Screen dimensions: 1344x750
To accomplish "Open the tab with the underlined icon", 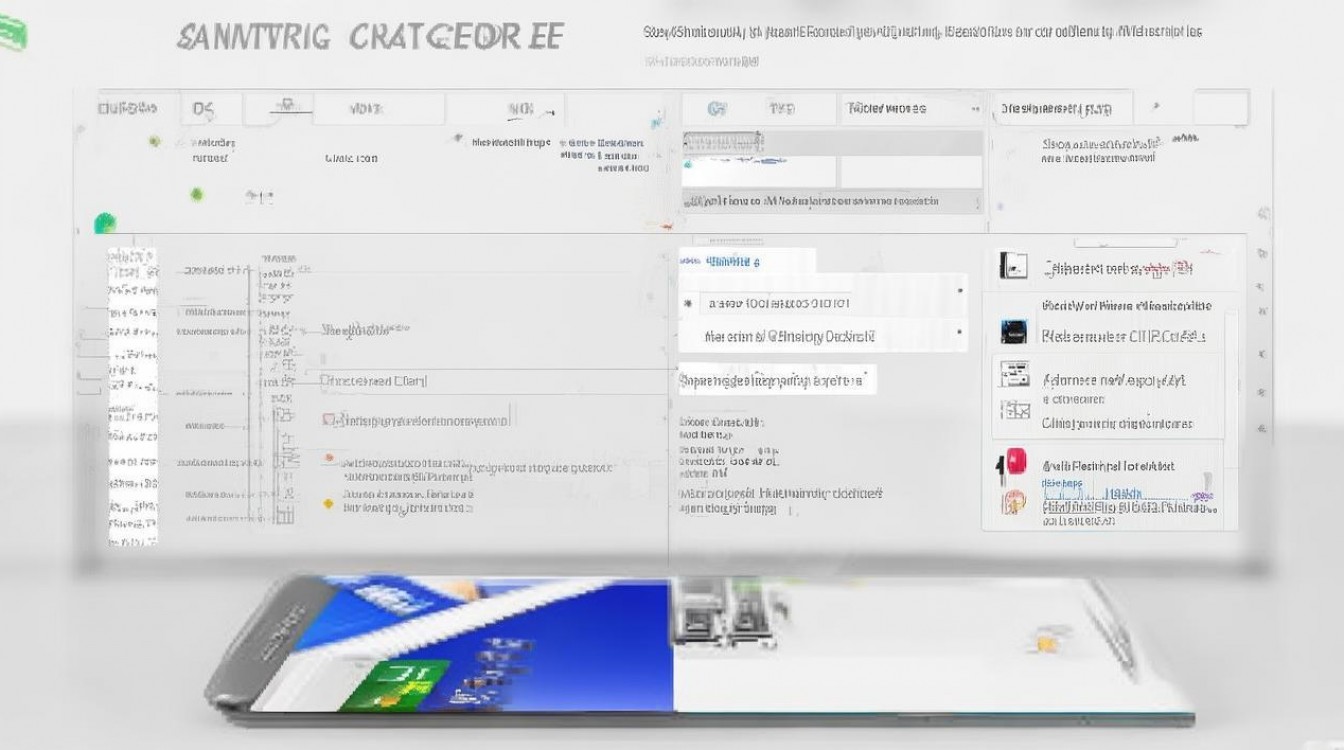I will coord(287,107).
